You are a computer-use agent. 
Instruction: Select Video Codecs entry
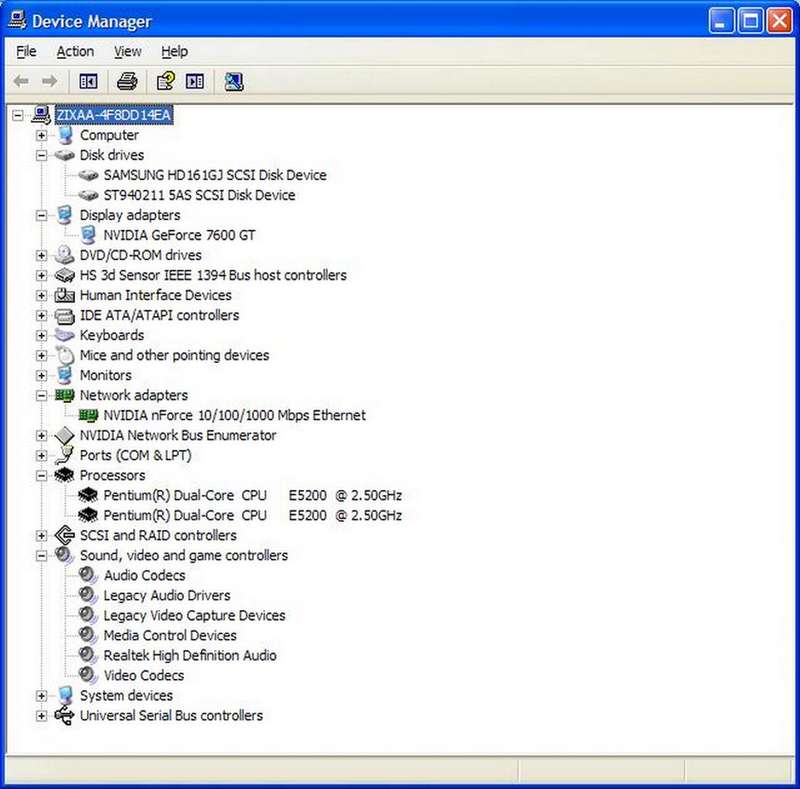tap(144, 676)
